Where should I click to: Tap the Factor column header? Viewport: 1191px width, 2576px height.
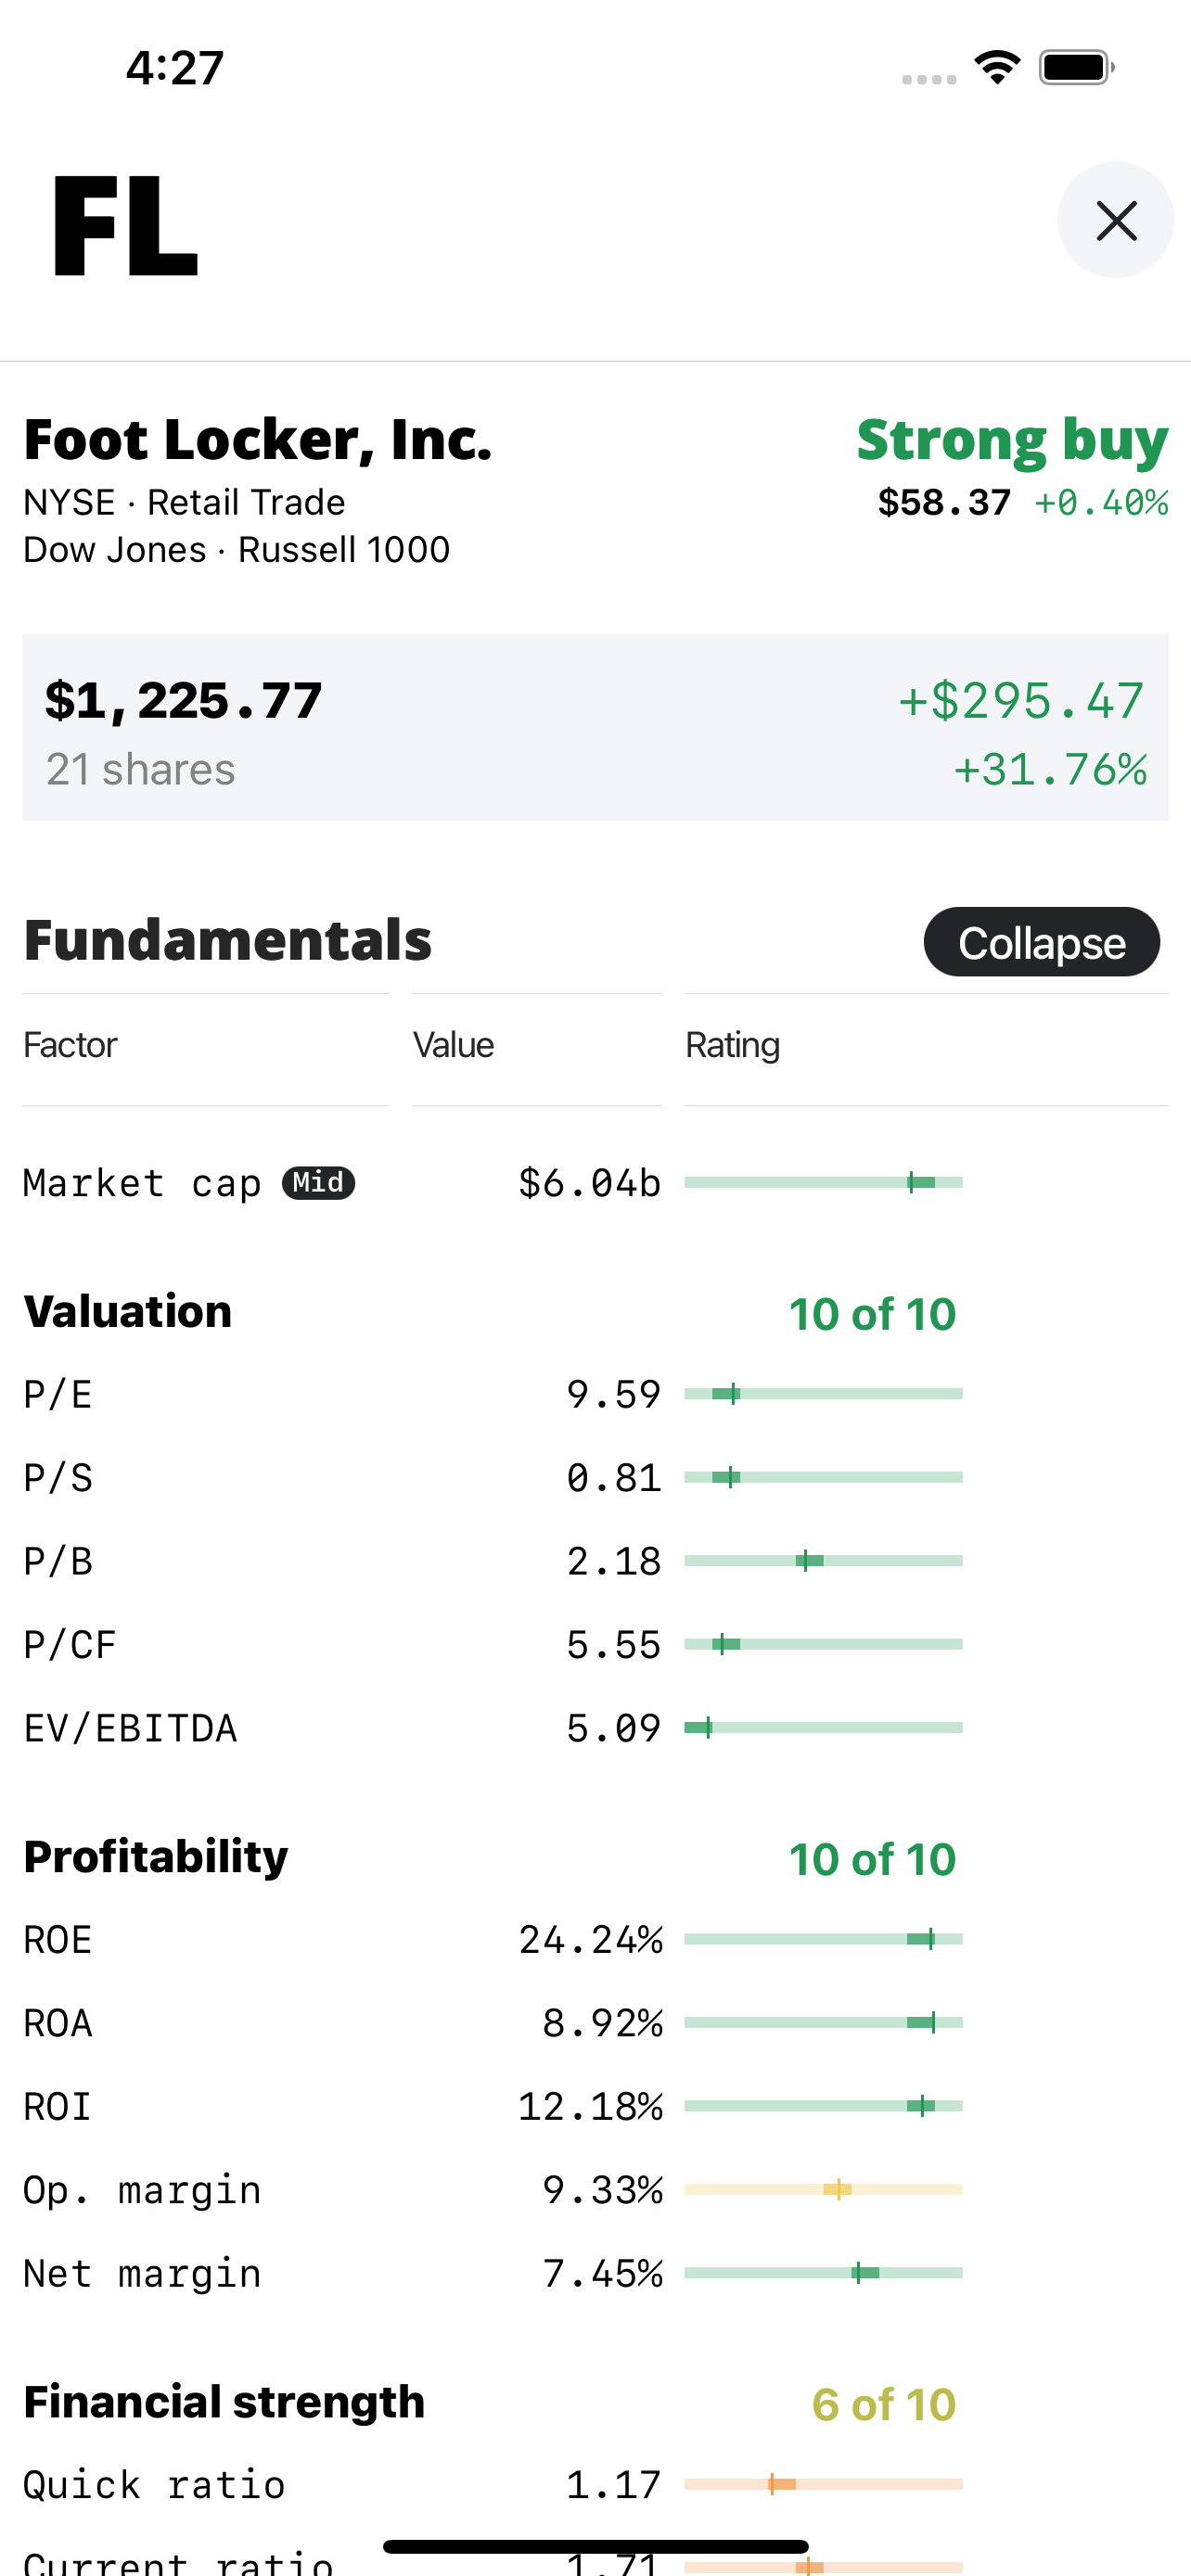coord(70,1045)
